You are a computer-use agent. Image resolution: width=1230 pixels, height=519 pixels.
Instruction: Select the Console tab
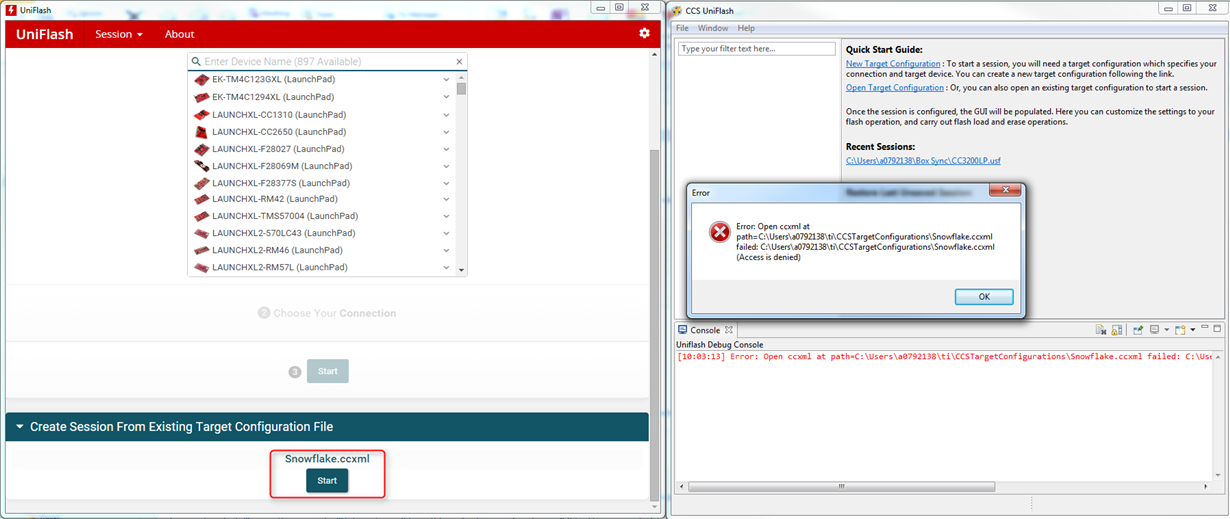pyautogui.click(x=704, y=330)
